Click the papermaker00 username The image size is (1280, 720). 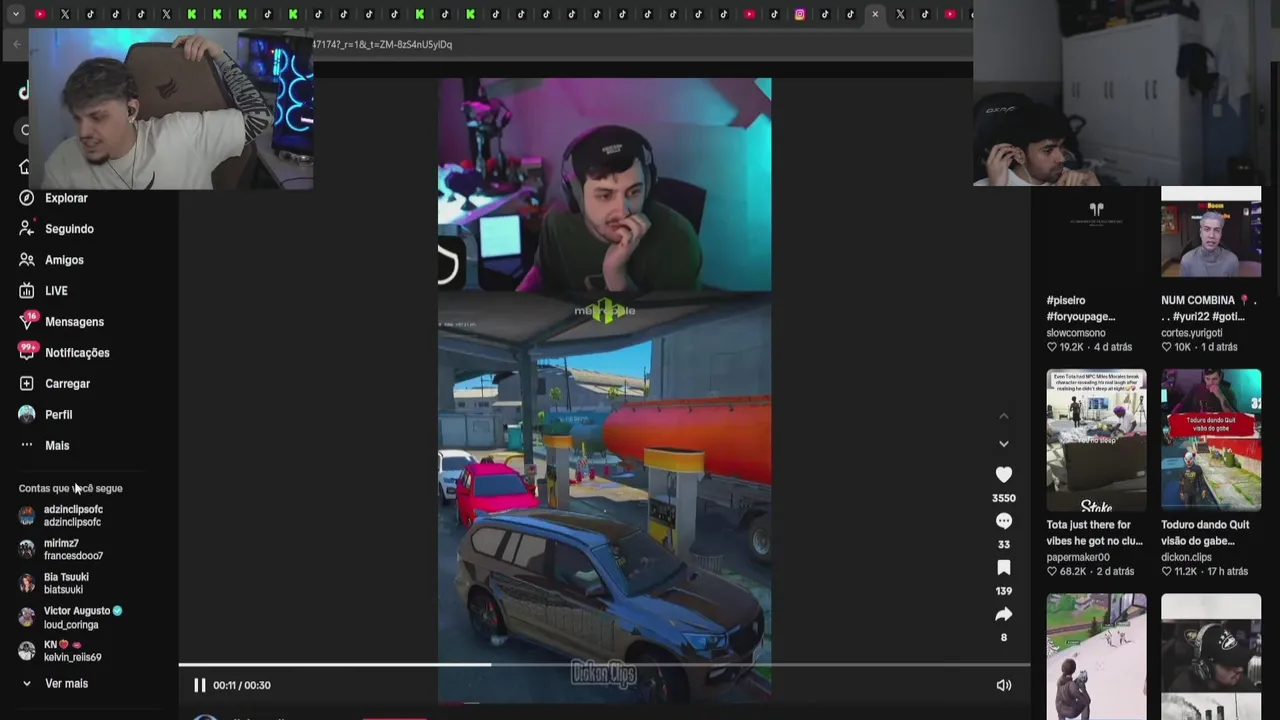click(x=1078, y=557)
